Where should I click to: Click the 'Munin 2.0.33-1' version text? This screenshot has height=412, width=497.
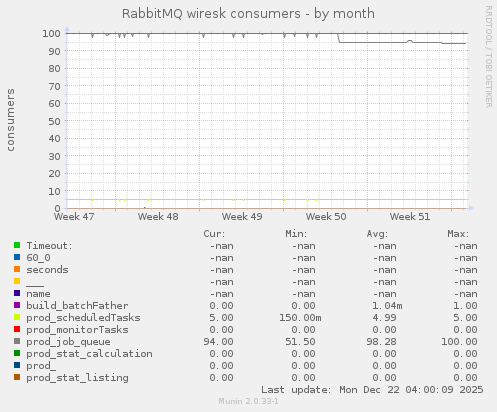tap(248, 401)
